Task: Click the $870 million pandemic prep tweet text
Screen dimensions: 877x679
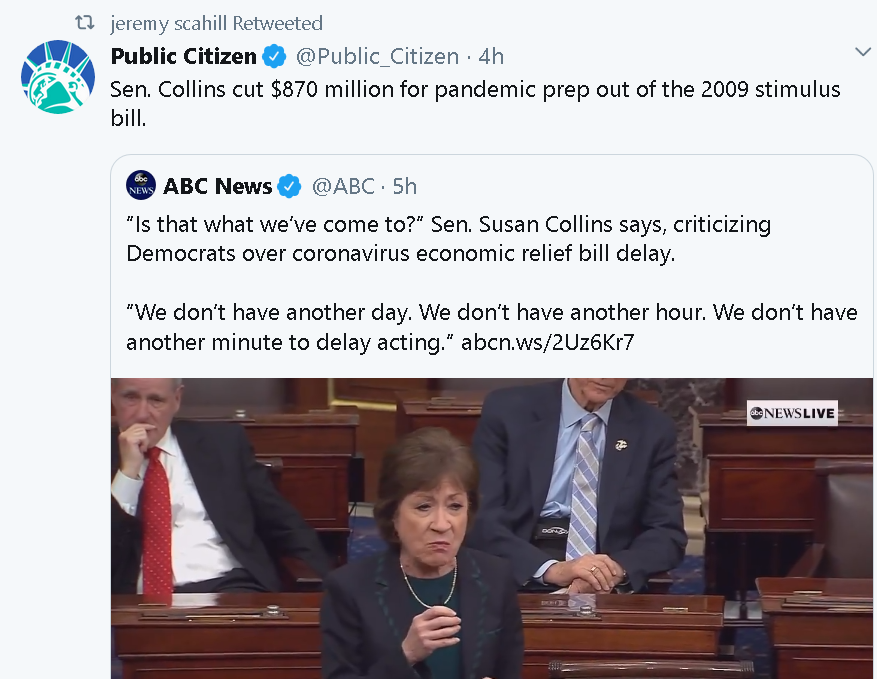Action: tap(475, 103)
